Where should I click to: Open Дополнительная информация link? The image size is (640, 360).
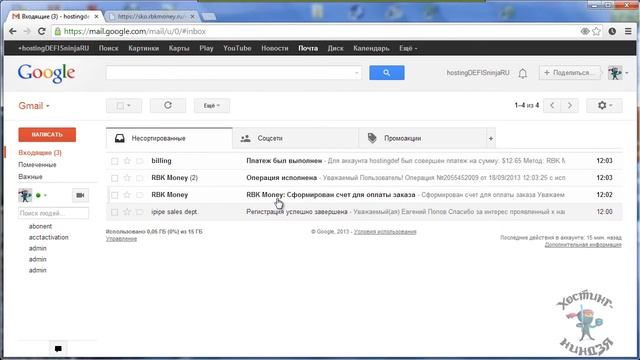(583, 245)
